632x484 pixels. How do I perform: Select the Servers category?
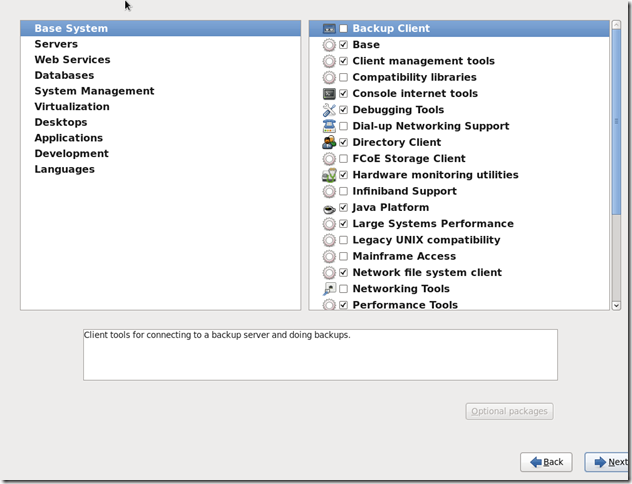click(x=160, y=44)
